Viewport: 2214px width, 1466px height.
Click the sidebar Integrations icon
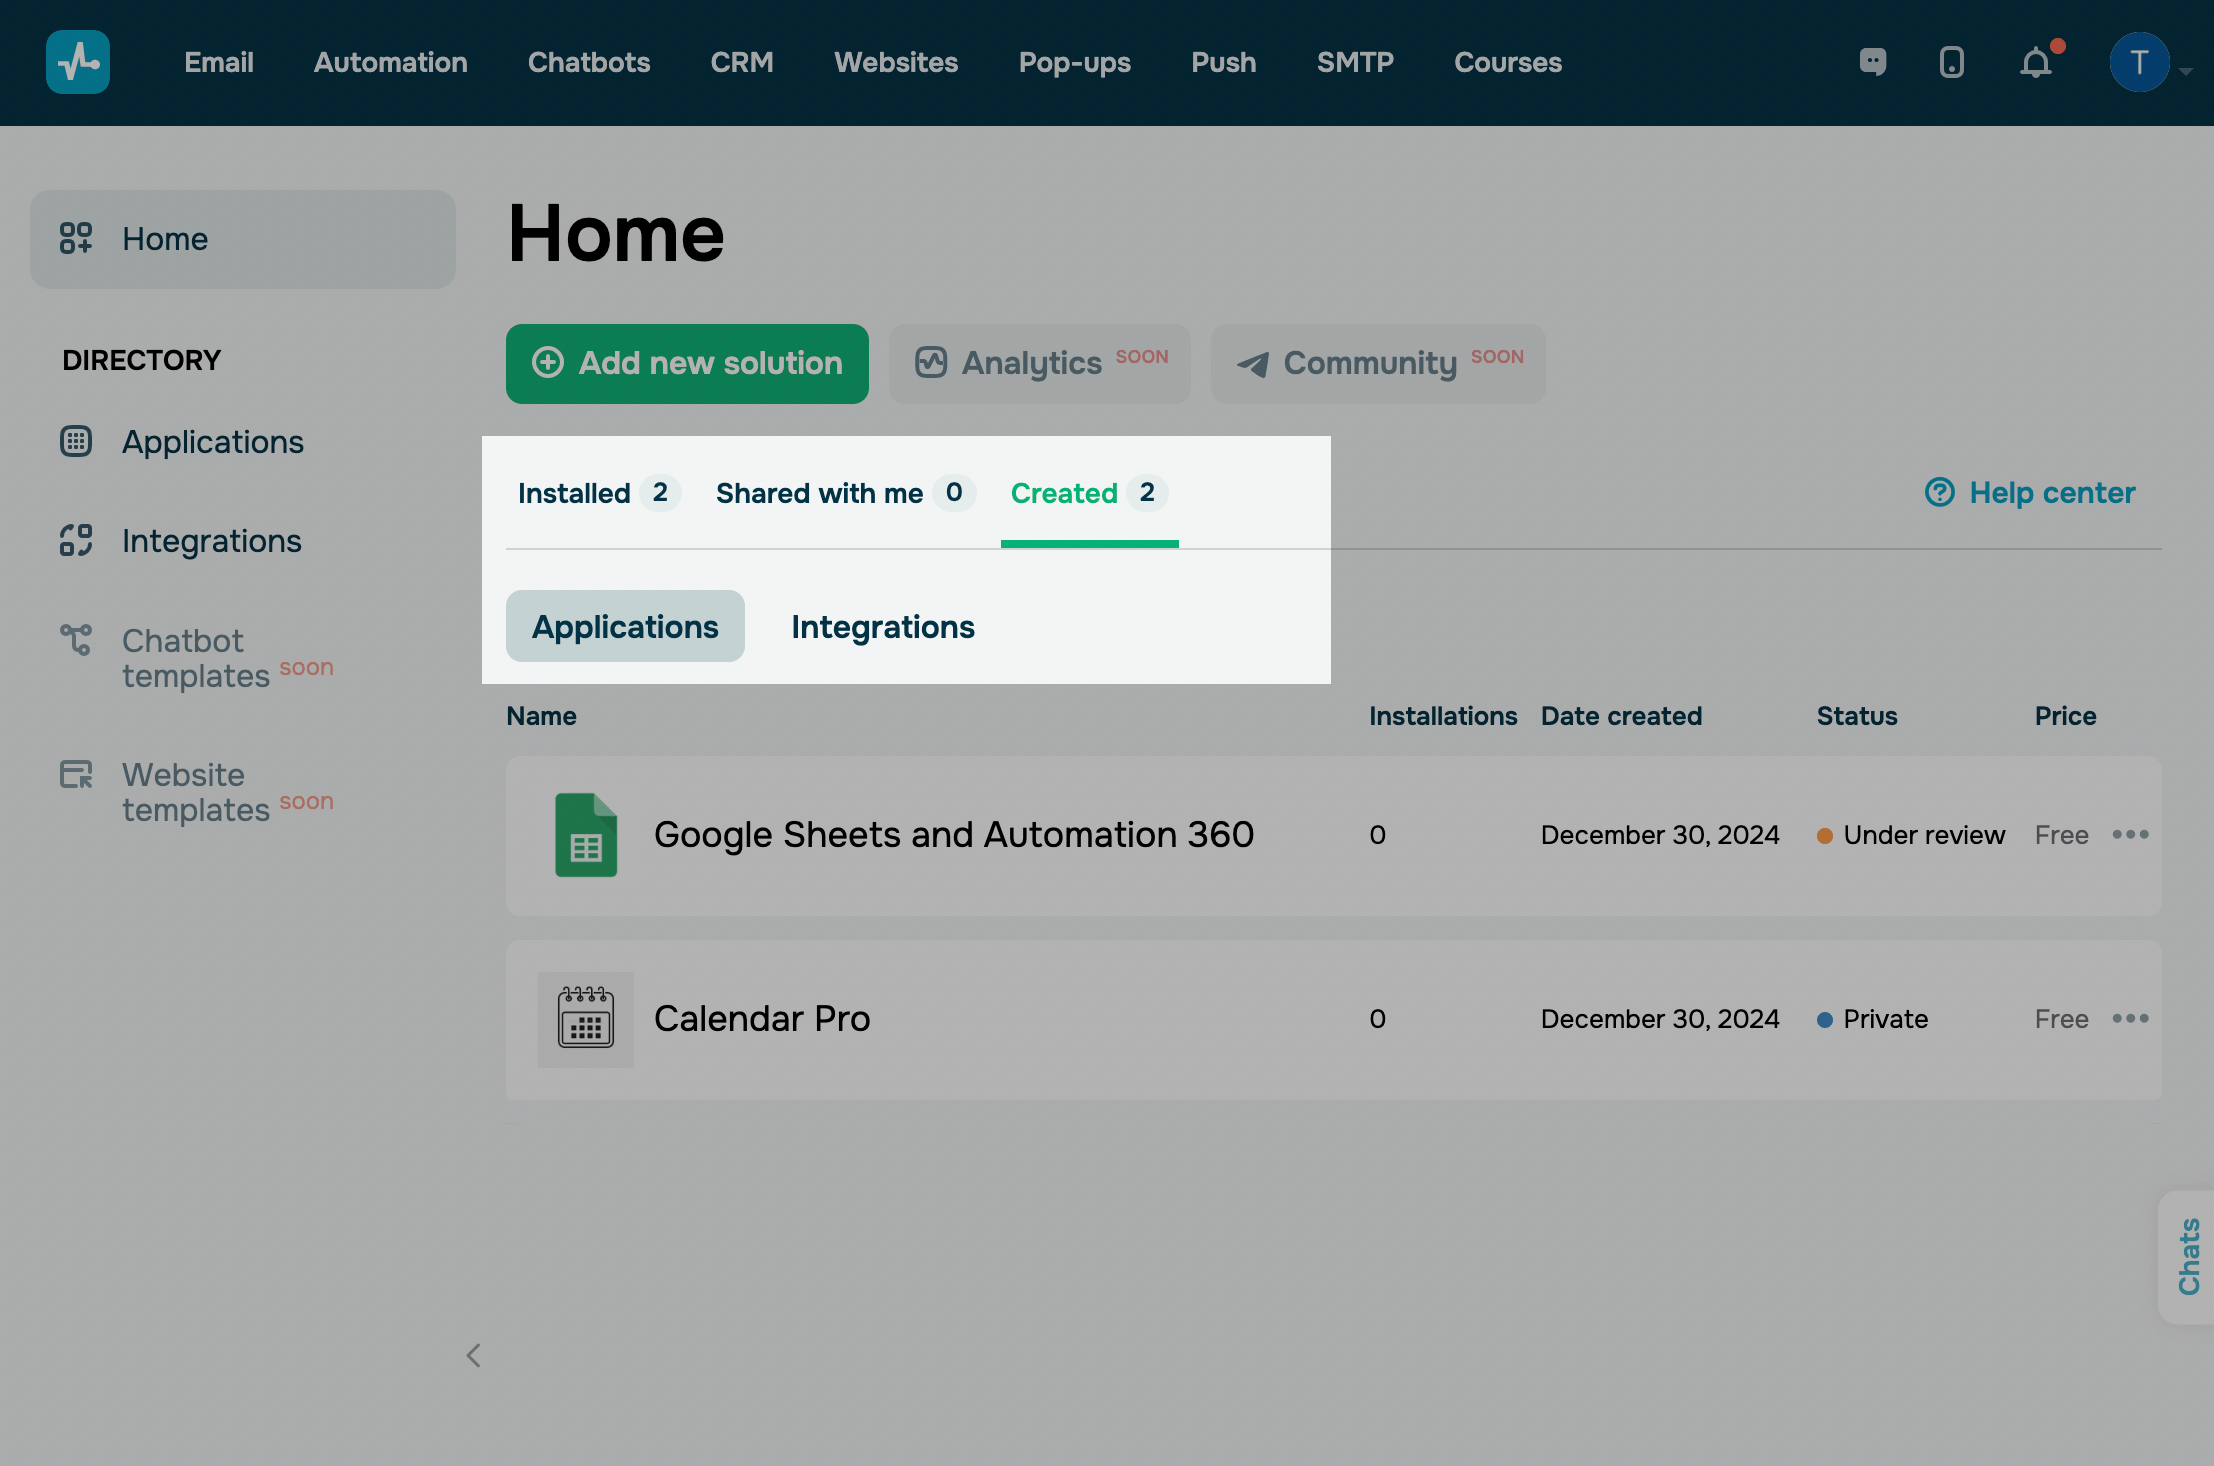pyautogui.click(x=76, y=540)
